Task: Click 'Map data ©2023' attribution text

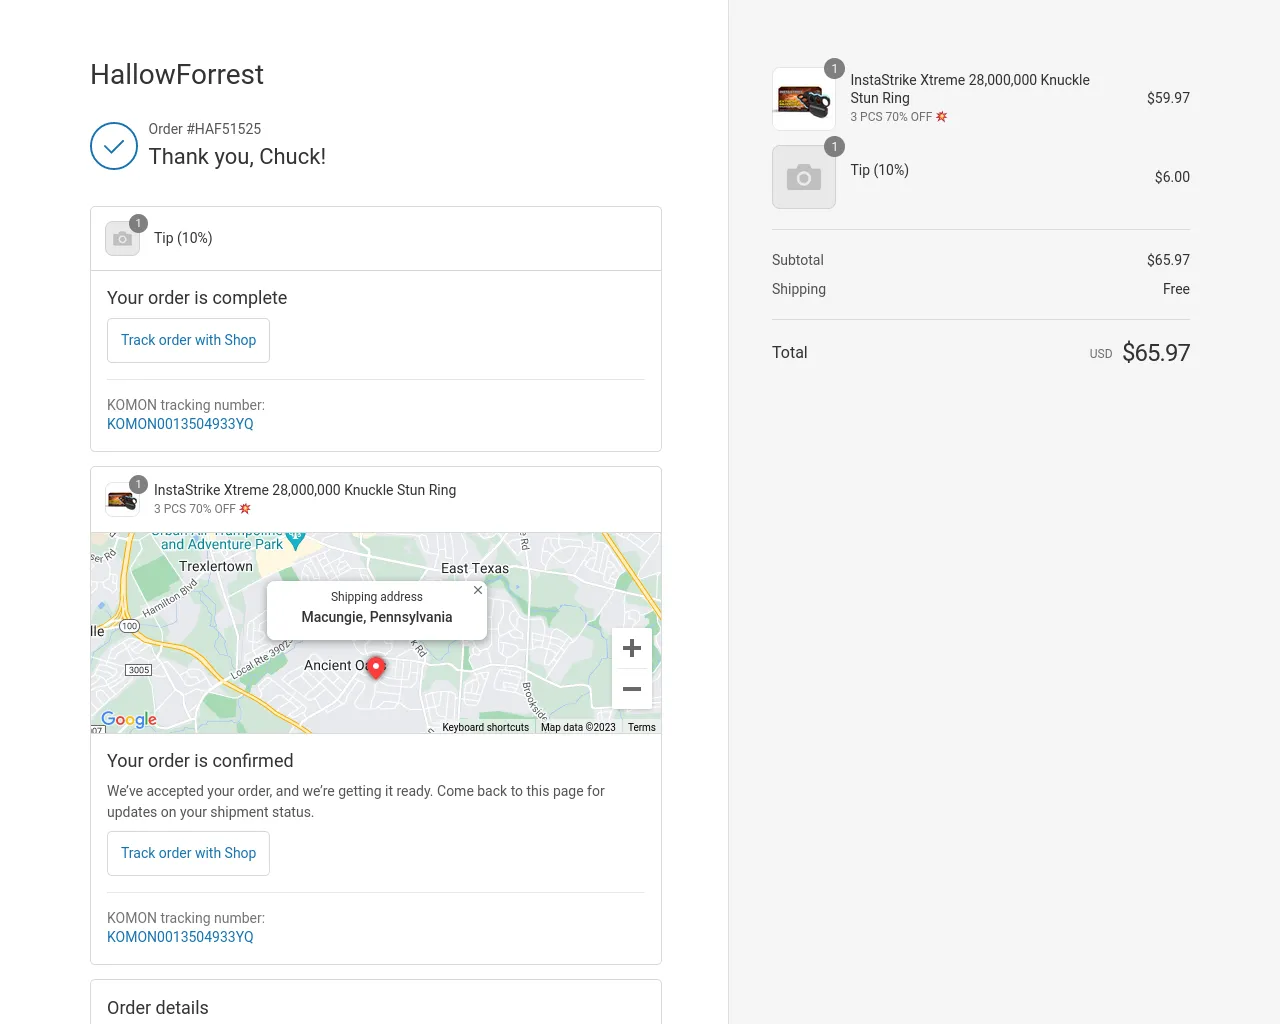Action: click(x=578, y=727)
